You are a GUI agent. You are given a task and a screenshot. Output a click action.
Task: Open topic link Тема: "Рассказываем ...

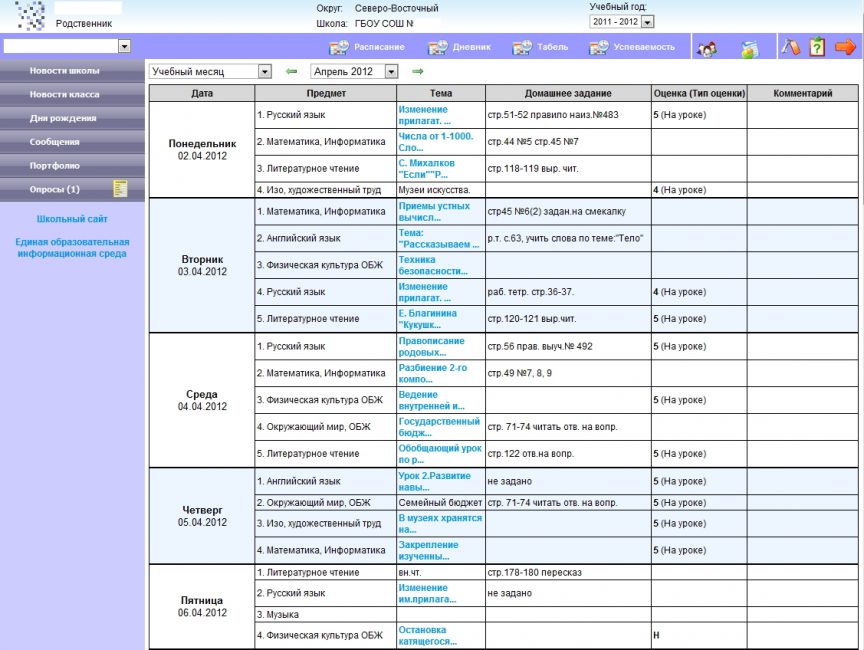click(x=439, y=239)
